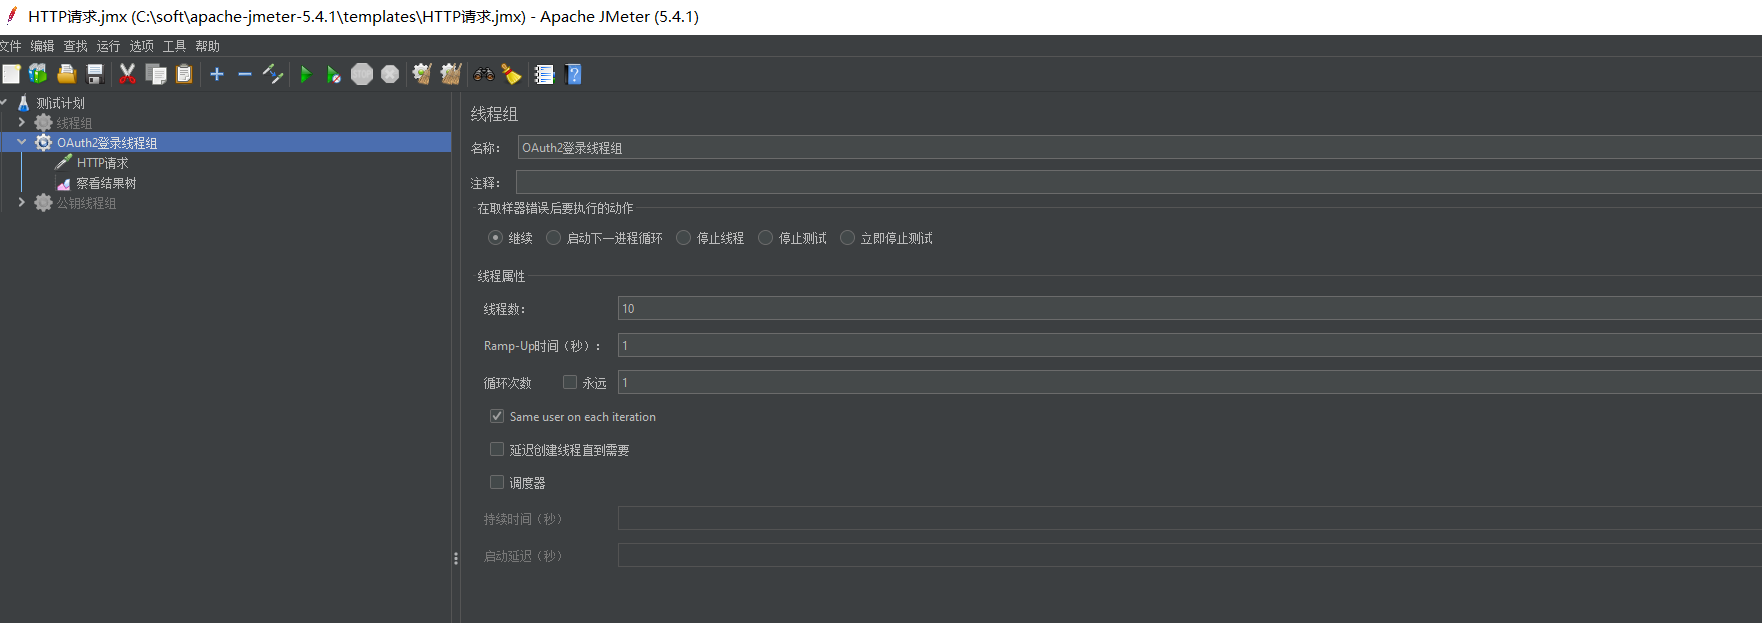Click the Clear All double-broom icon
1762x623 pixels.
coord(451,74)
